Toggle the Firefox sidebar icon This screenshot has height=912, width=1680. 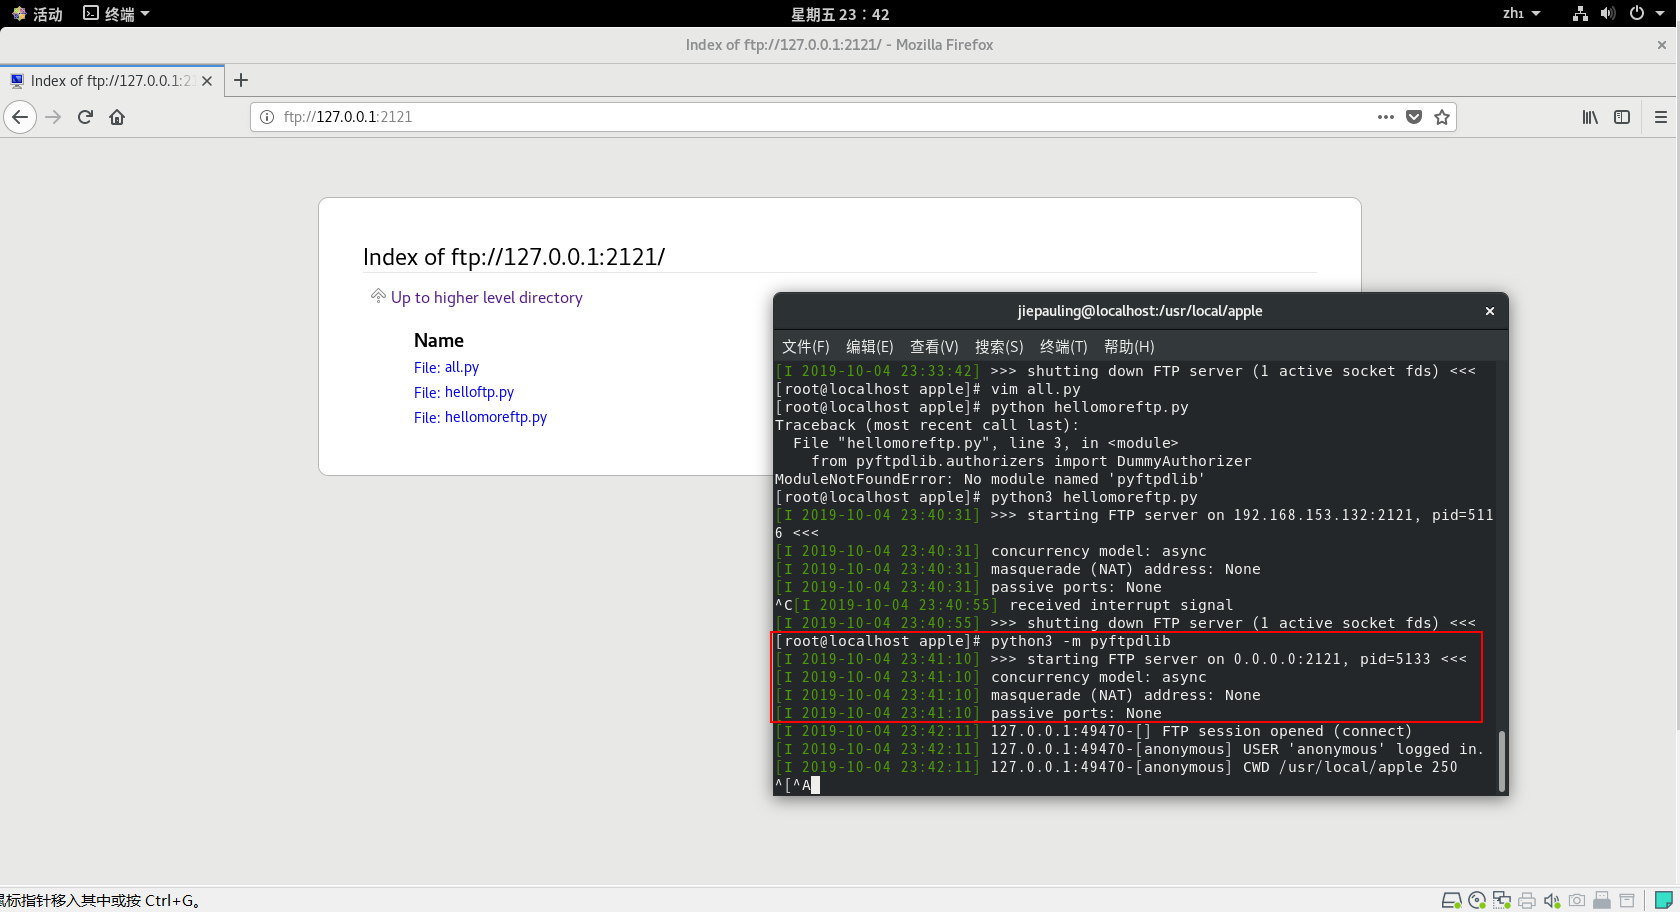point(1622,117)
